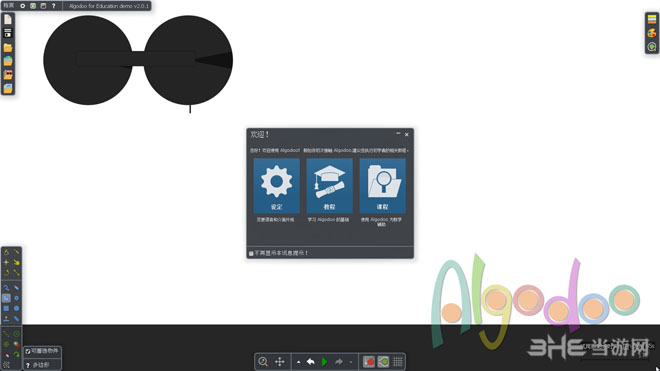
Task: Select the Scale tool
Action: (16, 272)
